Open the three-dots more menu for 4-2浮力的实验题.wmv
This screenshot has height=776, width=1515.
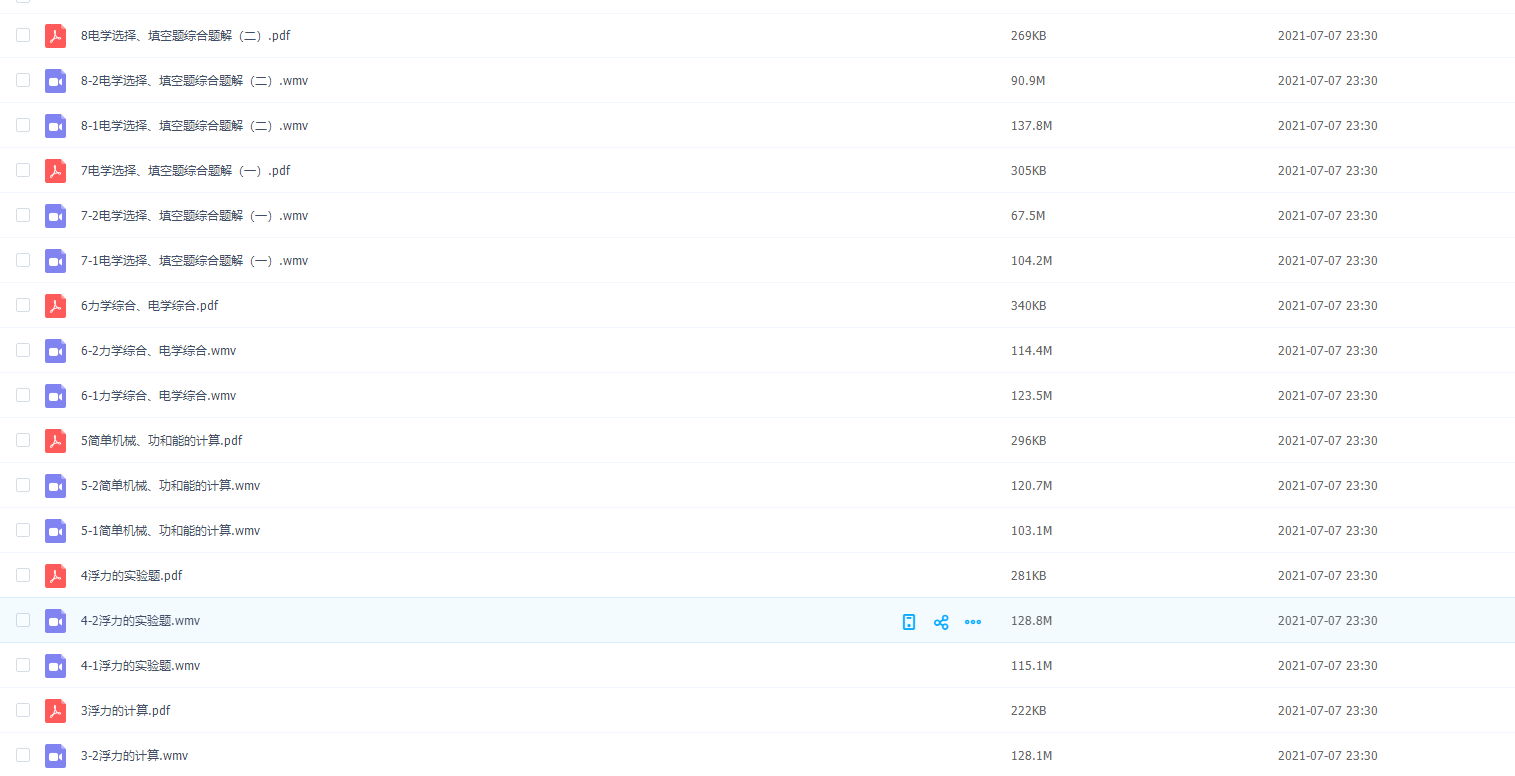click(972, 622)
